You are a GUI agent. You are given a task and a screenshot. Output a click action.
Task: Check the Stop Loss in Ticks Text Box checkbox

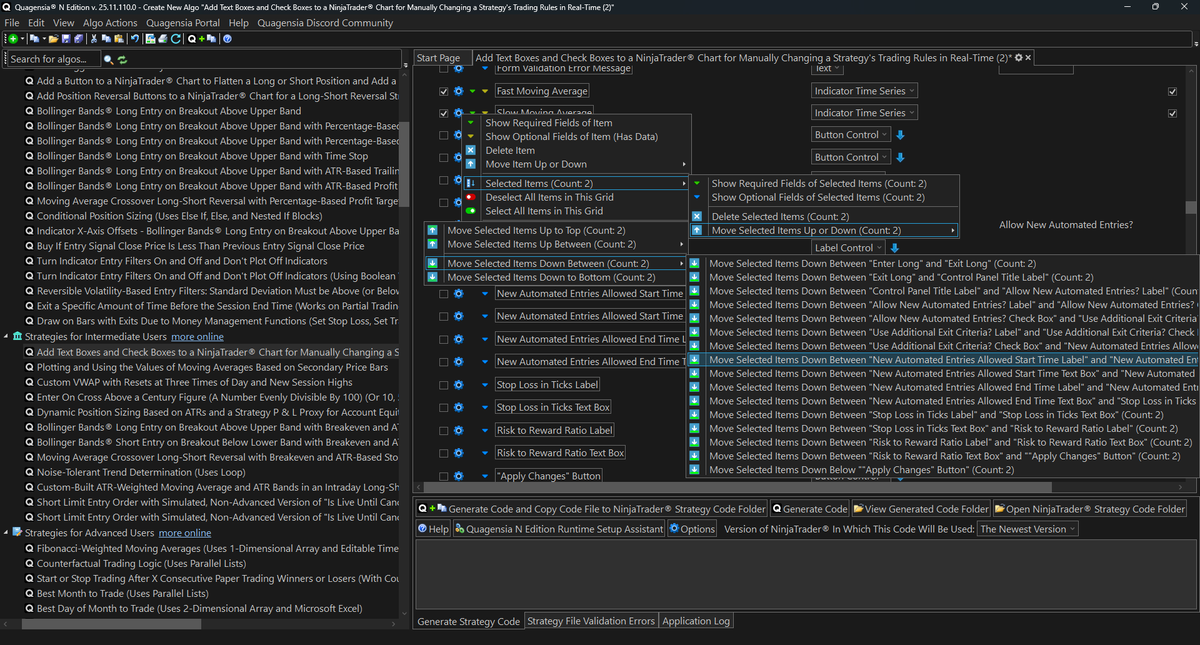pyautogui.click(x=444, y=407)
